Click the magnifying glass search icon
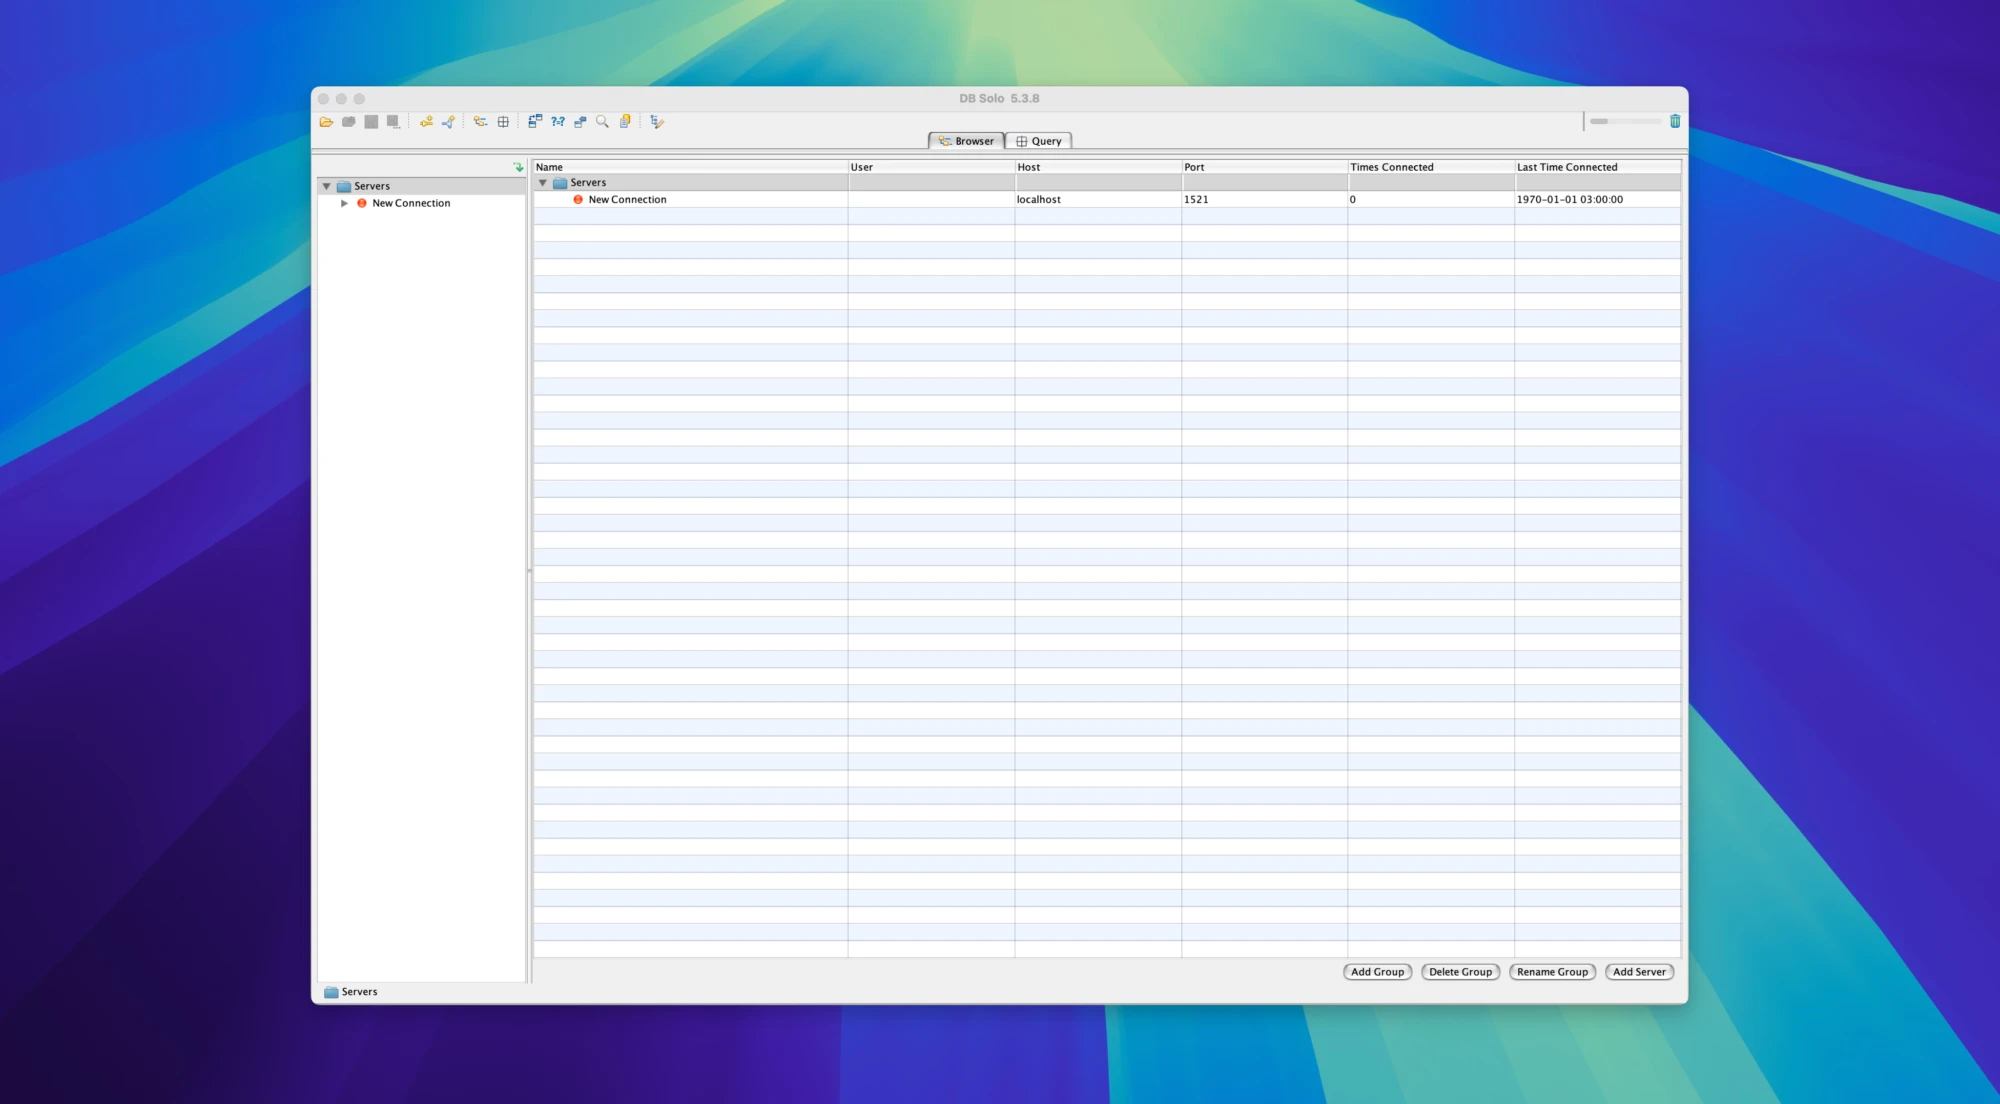The height and width of the screenshot is (1104, 2000). [602, 122]
